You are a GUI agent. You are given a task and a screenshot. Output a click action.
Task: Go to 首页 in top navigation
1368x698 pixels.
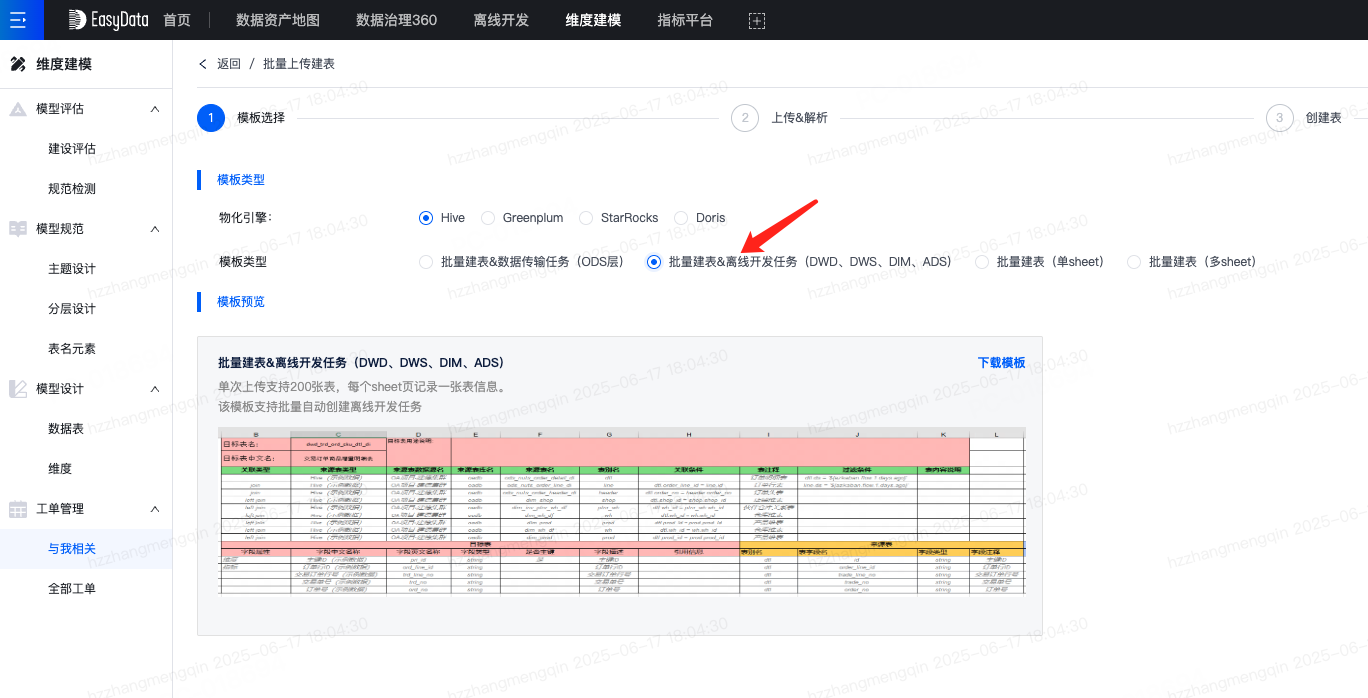176,20
